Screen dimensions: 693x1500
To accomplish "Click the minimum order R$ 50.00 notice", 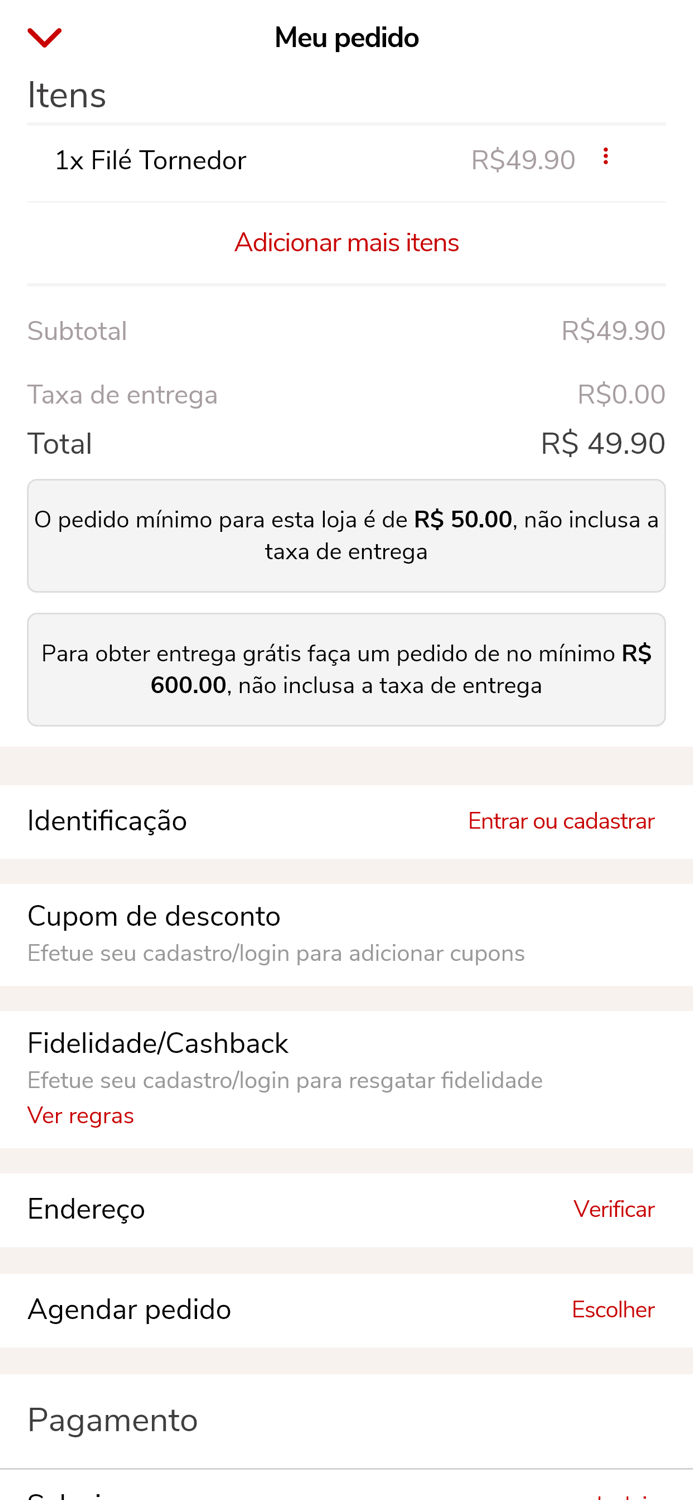I will [346, 535].
